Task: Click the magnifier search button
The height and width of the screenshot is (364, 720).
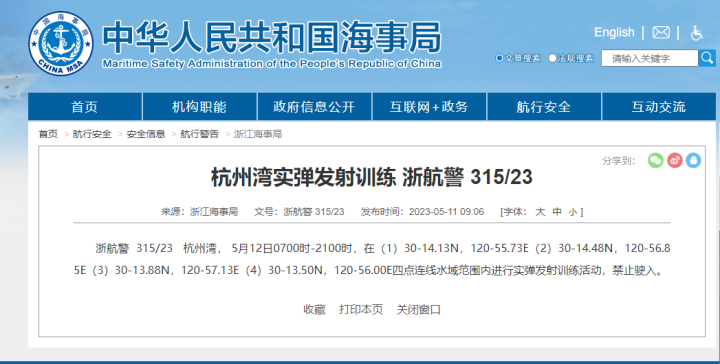Action: pyautogui.click(x=707, y=58)
